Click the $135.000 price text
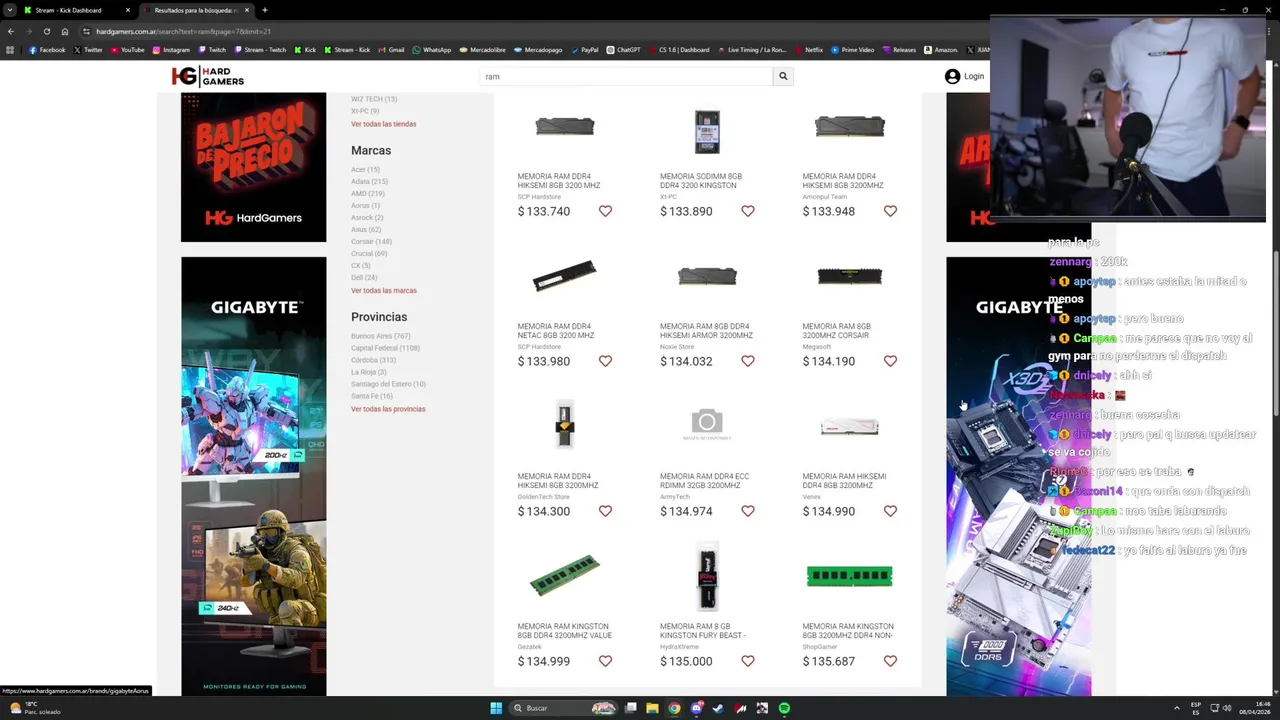 [x=686, y=661]
